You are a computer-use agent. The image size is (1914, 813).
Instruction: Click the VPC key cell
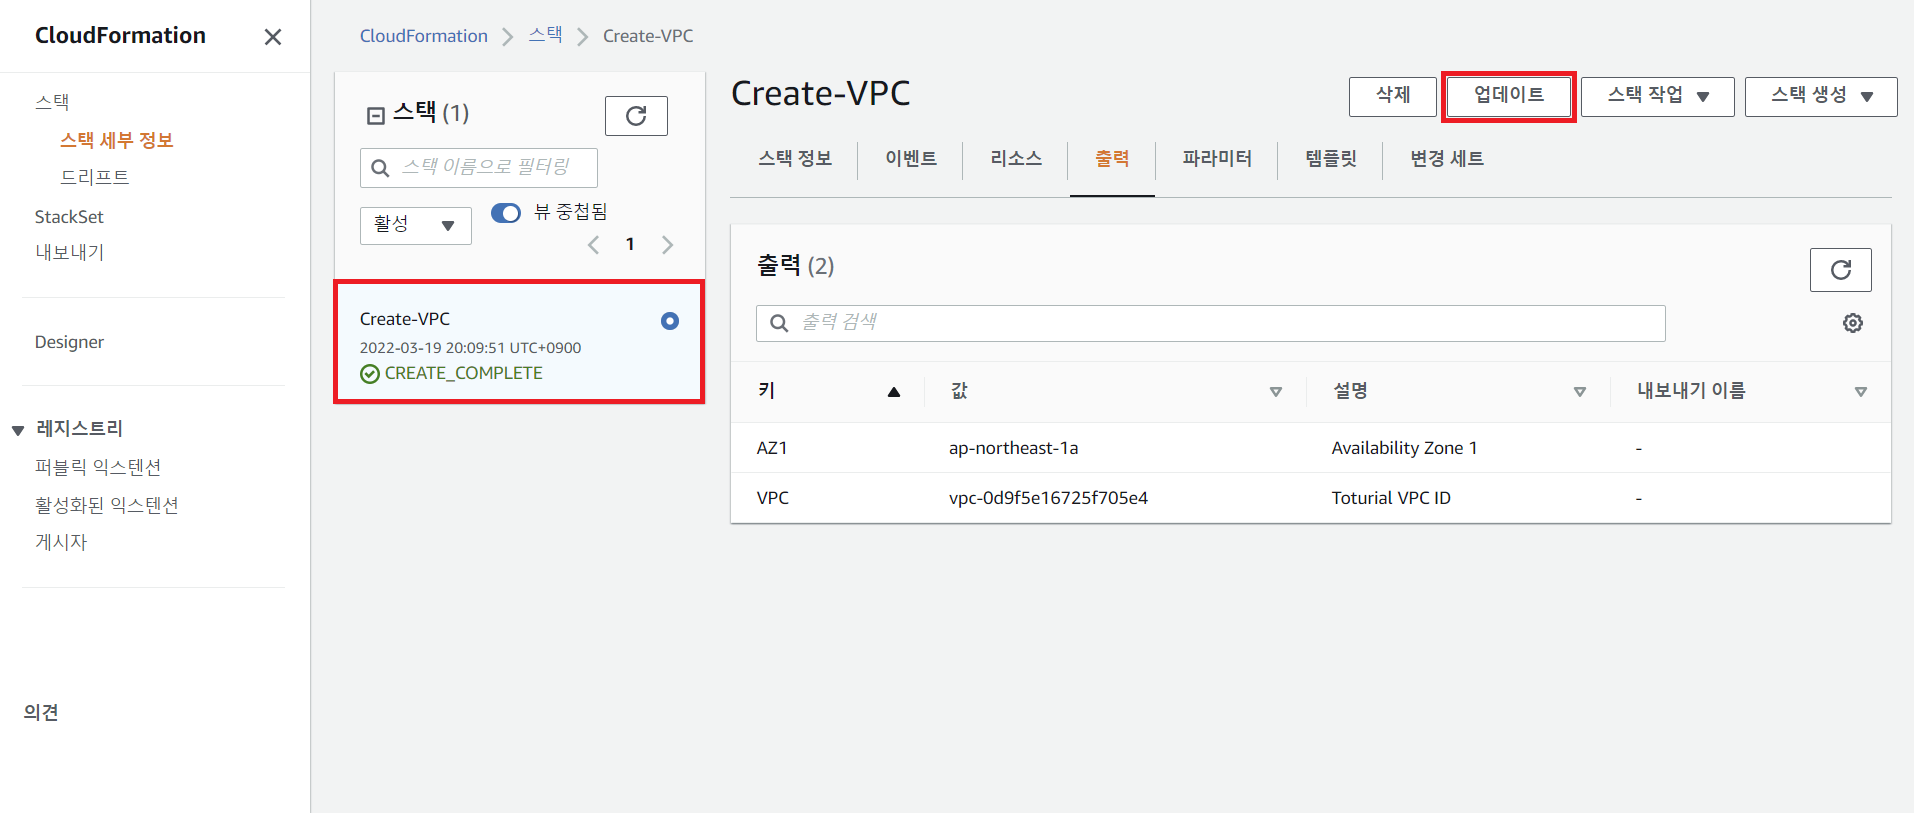(773, 498)
